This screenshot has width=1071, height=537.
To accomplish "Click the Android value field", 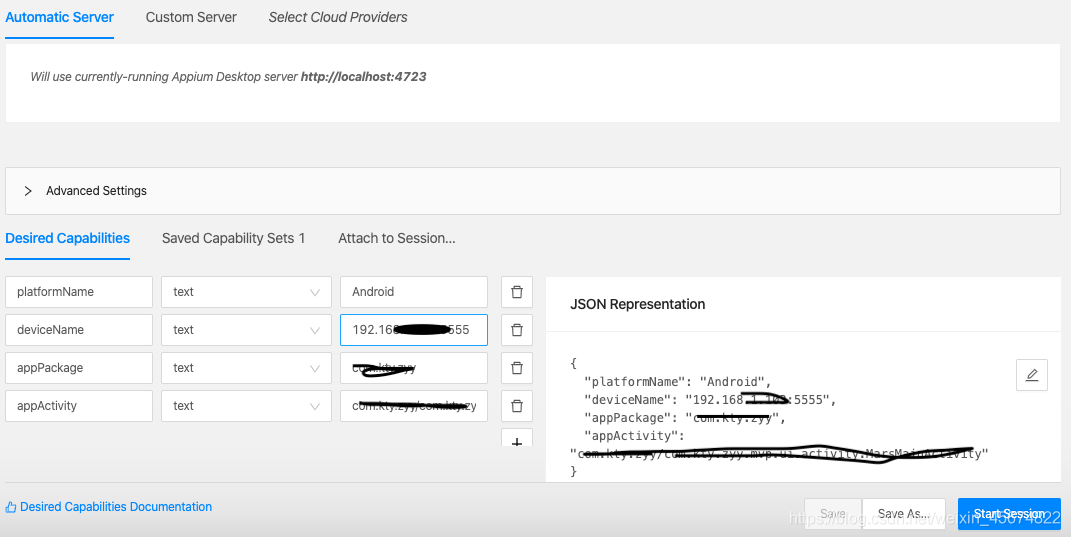I will 414,292.
